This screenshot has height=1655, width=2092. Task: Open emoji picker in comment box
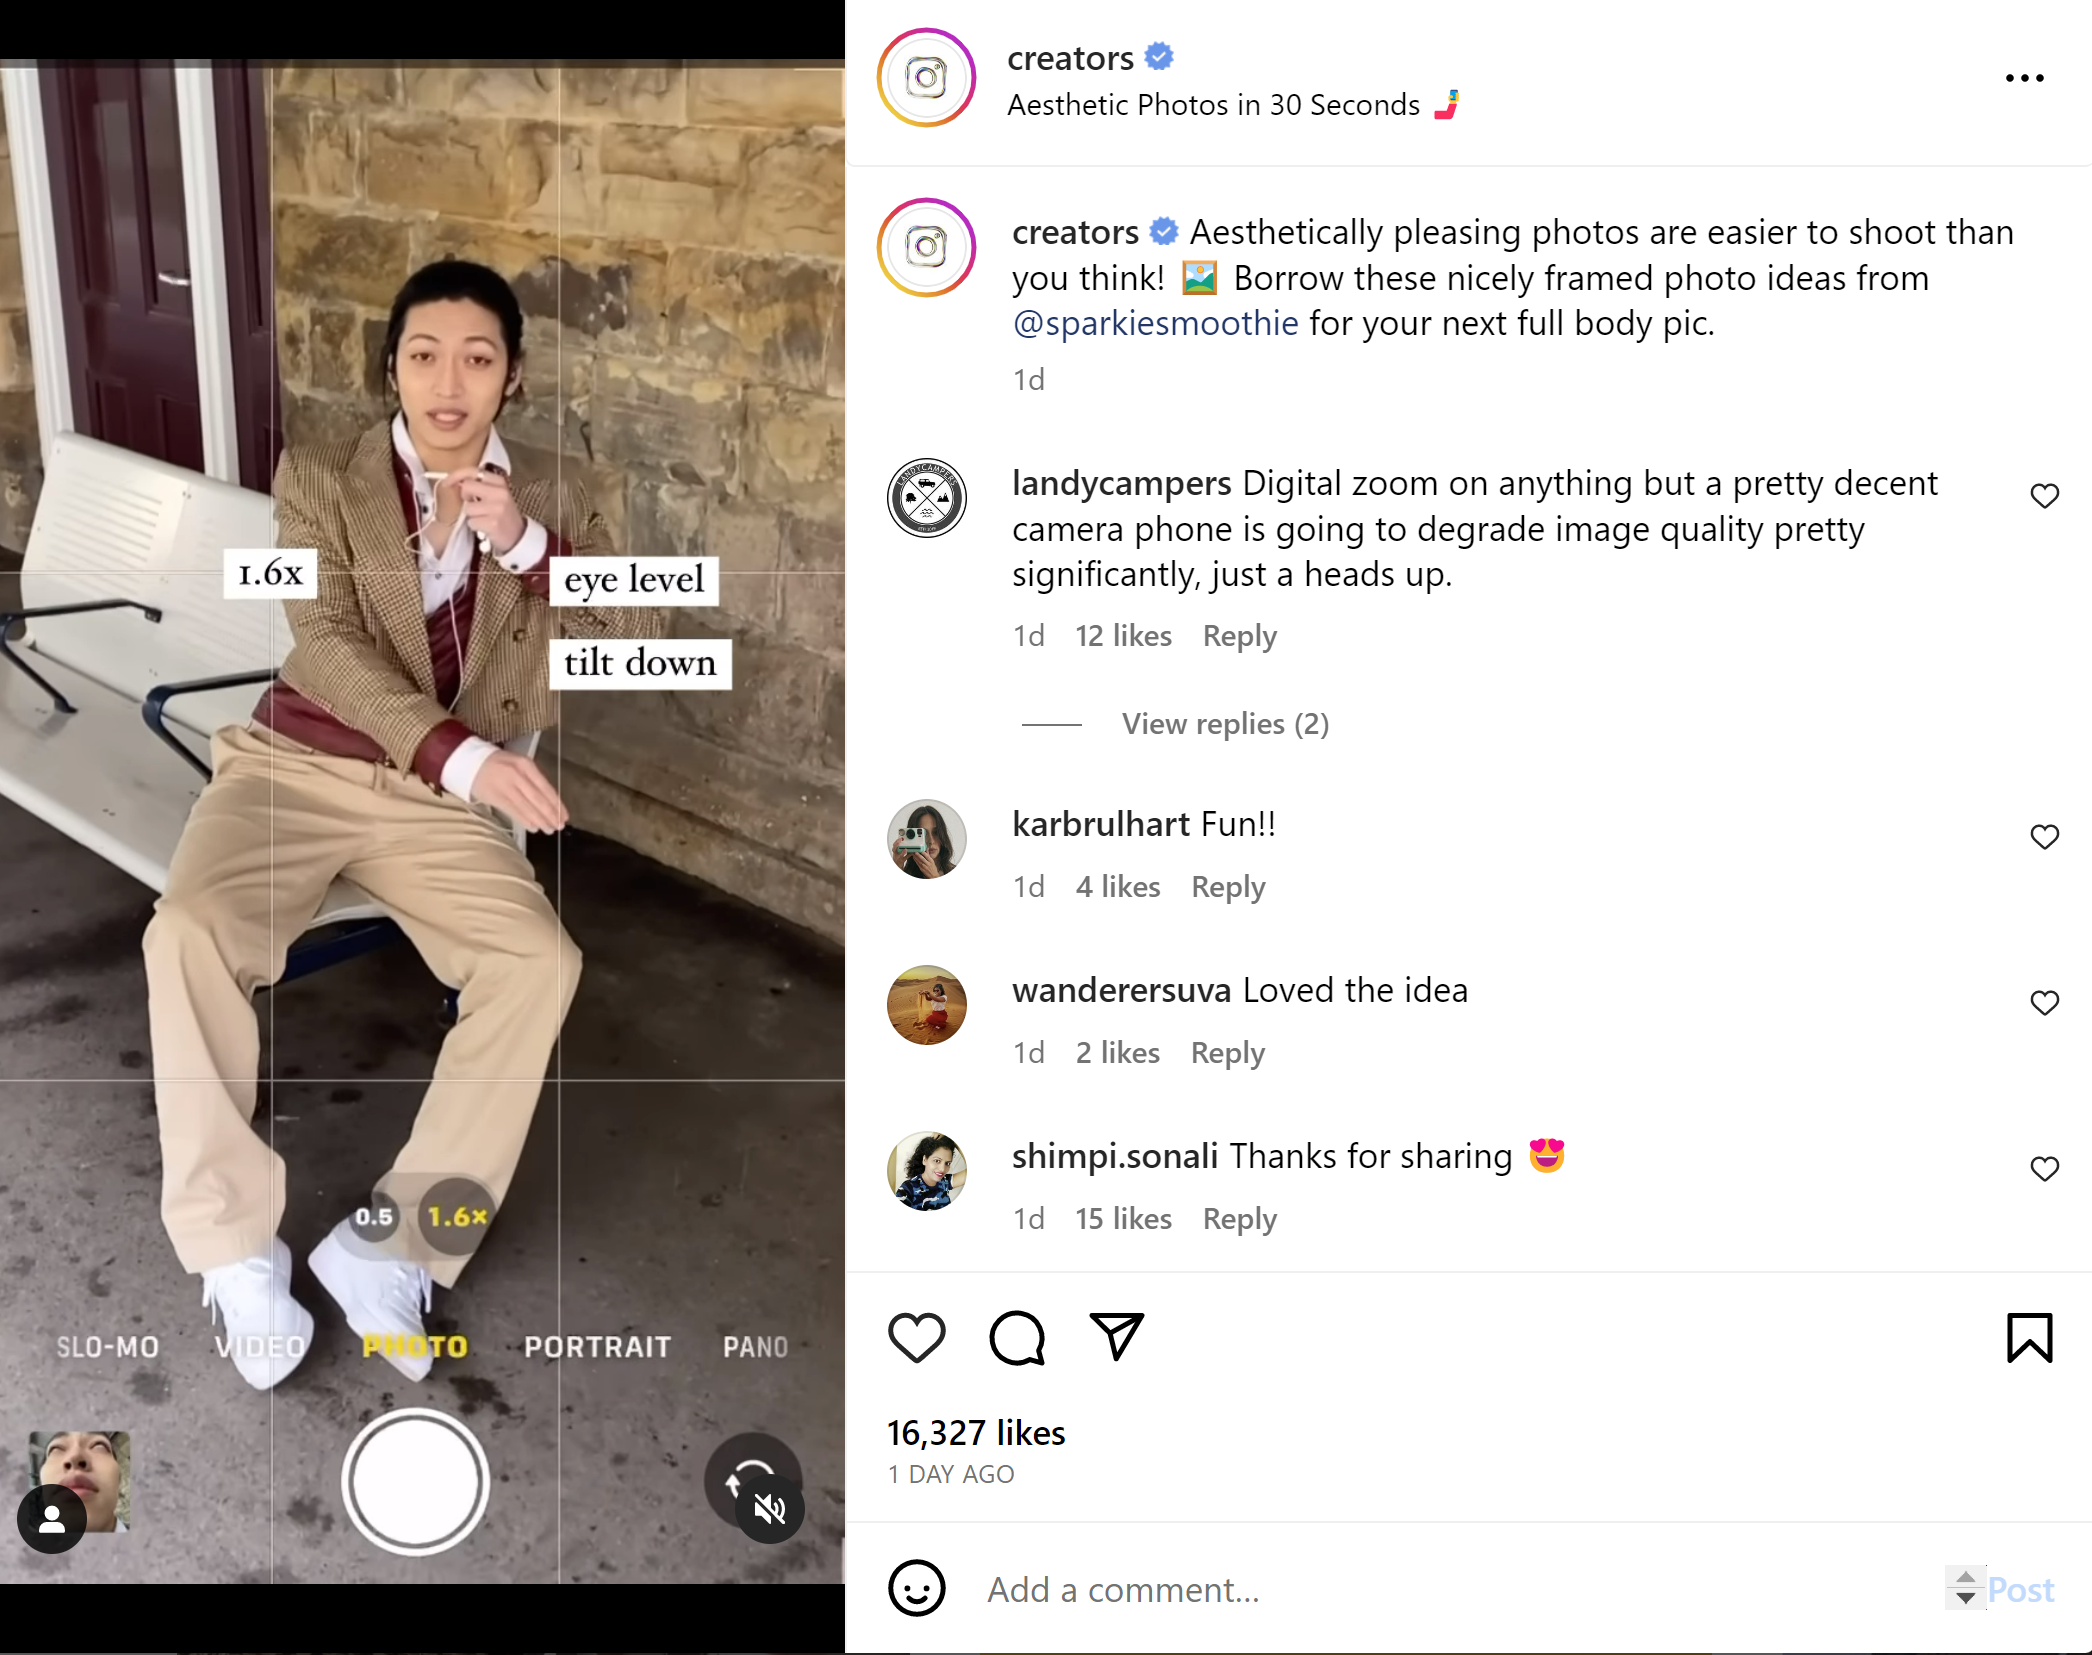coord(916,1588)
